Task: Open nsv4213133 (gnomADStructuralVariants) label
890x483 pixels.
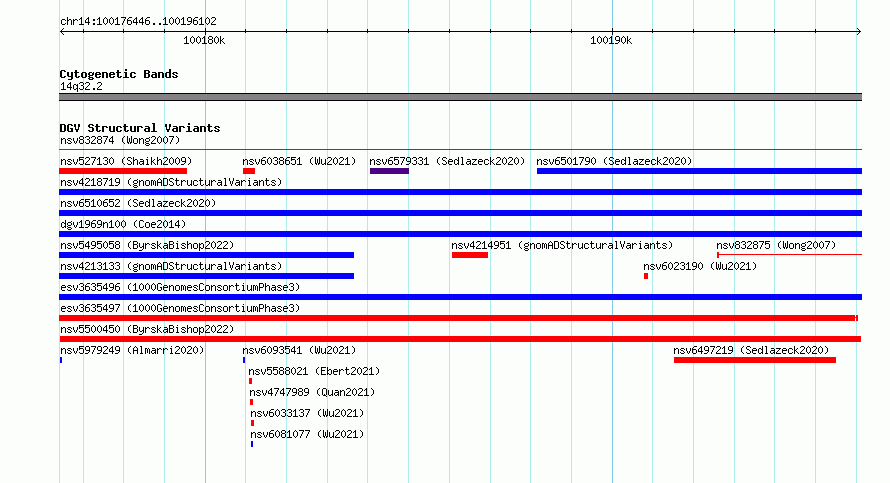Action: tap(171, 266)
